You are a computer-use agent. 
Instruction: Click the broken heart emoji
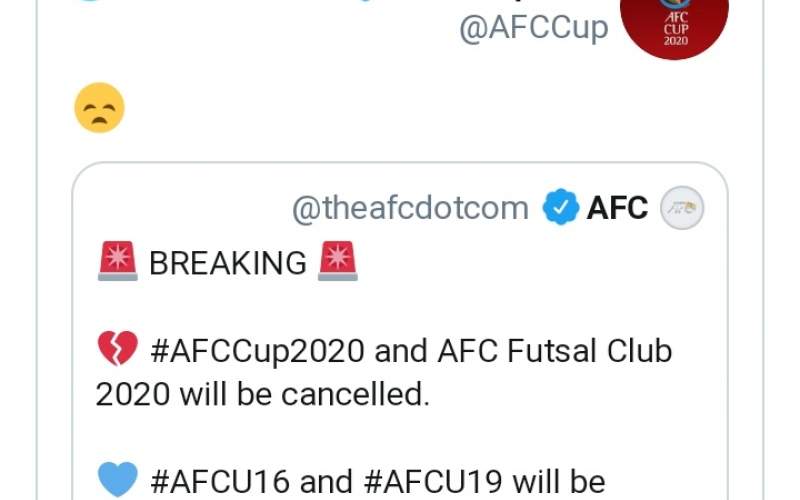118,351
